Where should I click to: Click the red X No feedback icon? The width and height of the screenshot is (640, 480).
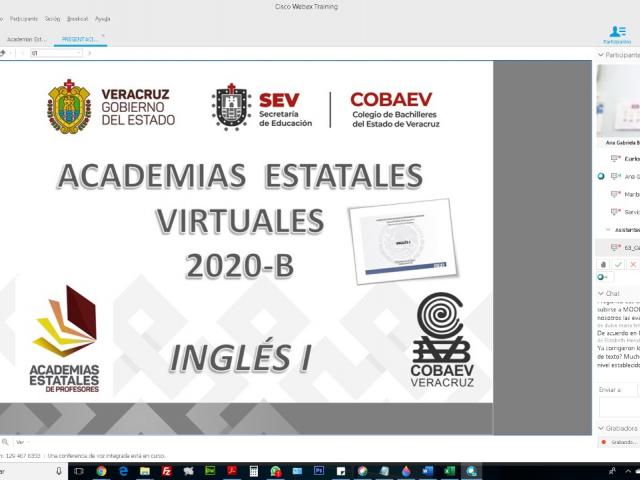click(x=633, y=264)
